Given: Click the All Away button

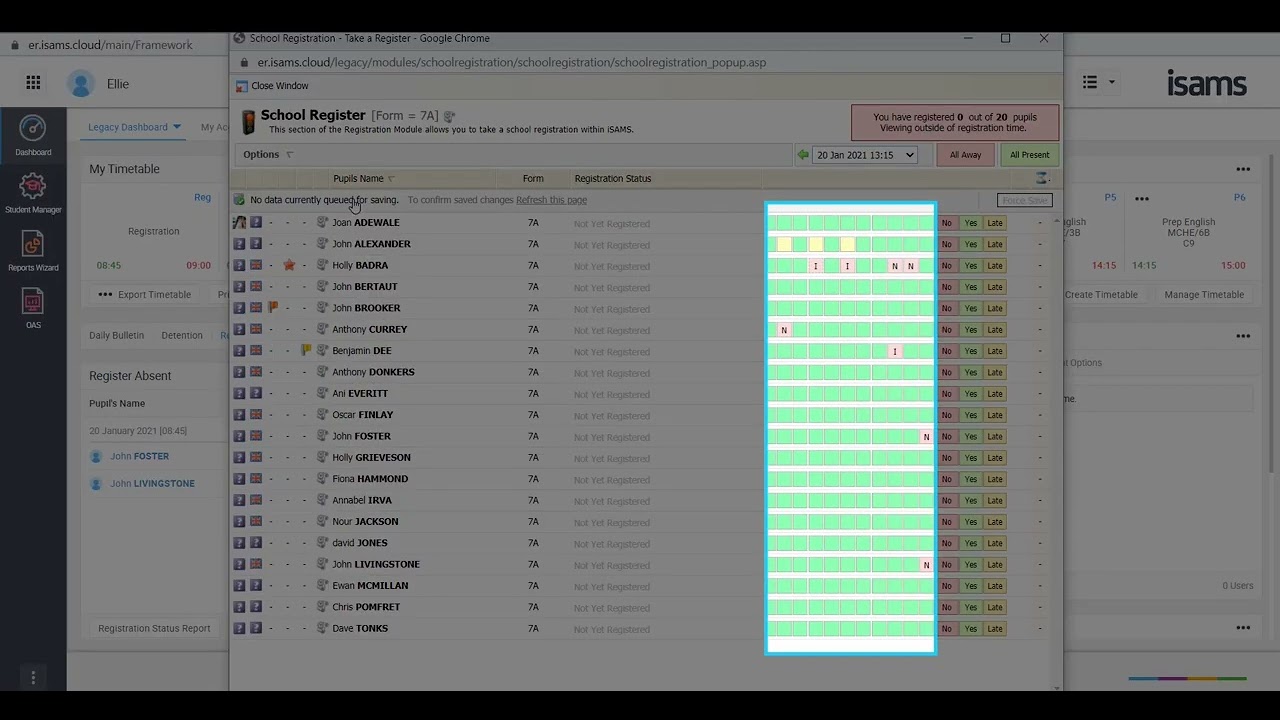Looking at the screenshot, I should pos(965,155).
